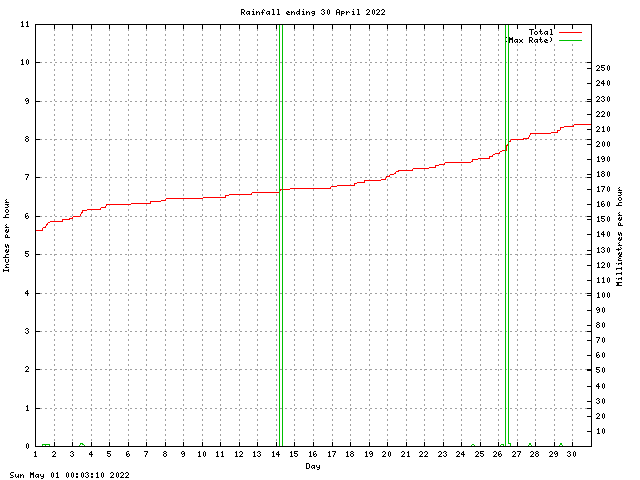Click the day '4' tick label
The width and height of the screenshot is (640, 480).
(x=91, y=454)
